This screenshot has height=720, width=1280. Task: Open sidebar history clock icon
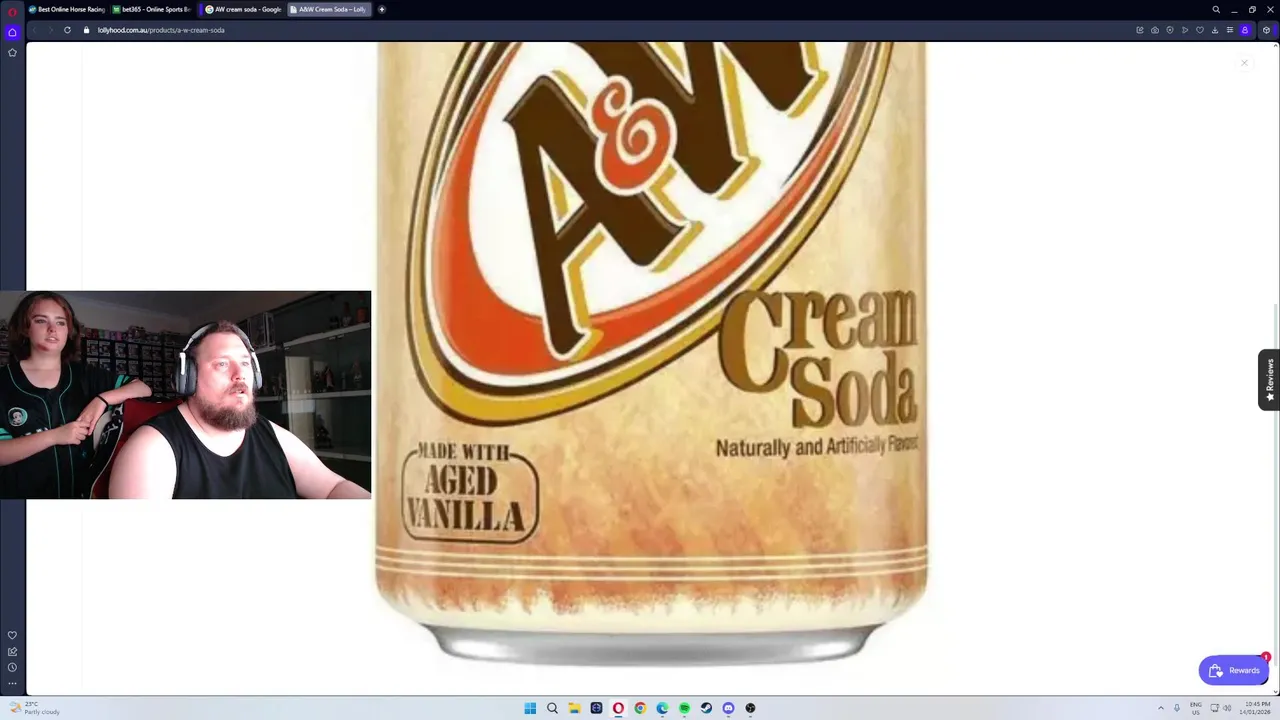click(12, 667)
